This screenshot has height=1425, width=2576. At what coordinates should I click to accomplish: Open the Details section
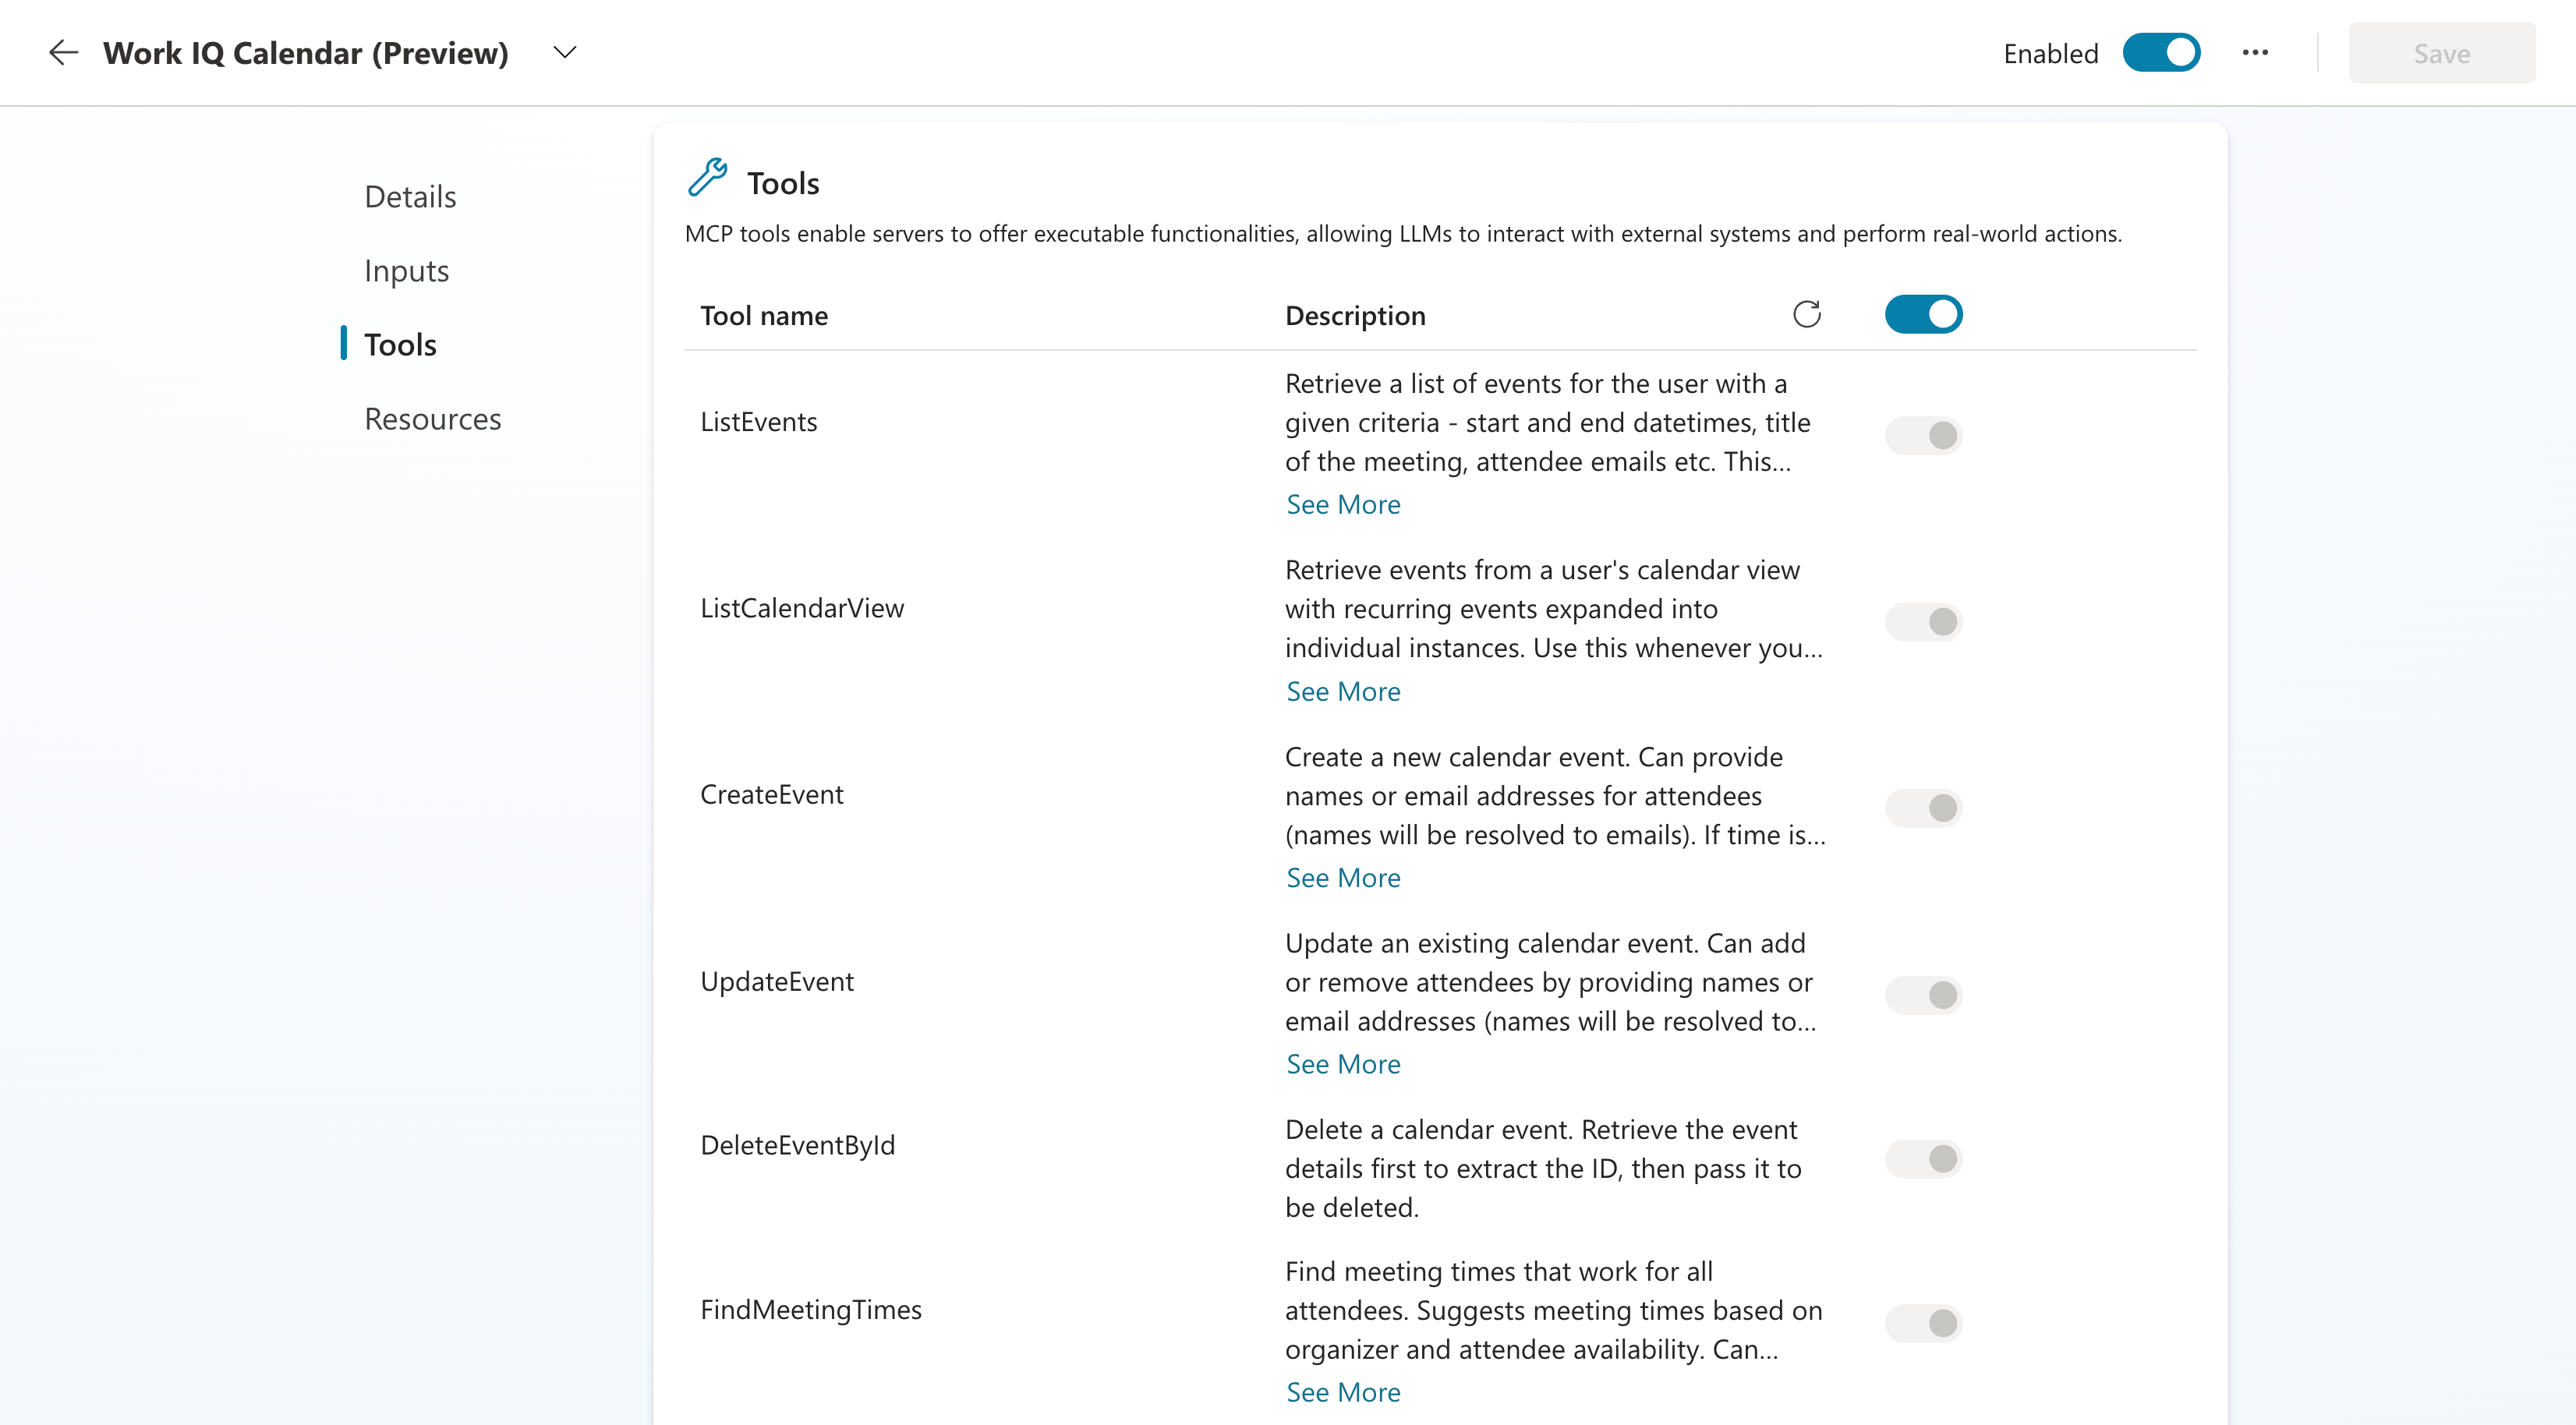click(x=409, y=196)
